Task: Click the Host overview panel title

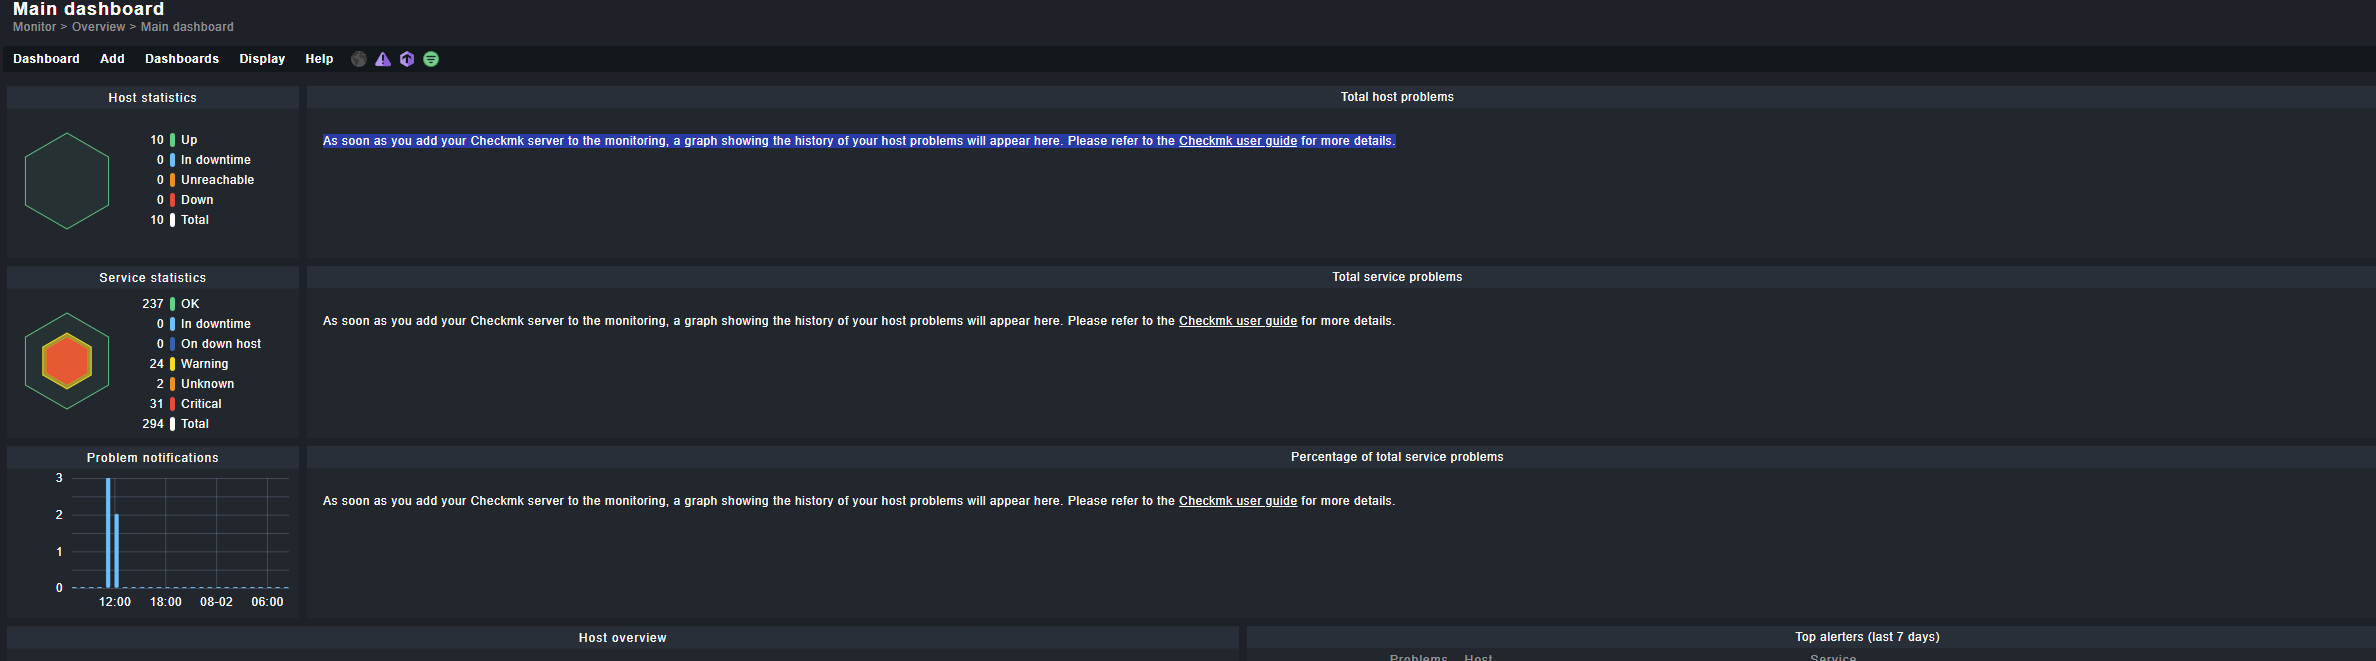Action: click(622, 638)
